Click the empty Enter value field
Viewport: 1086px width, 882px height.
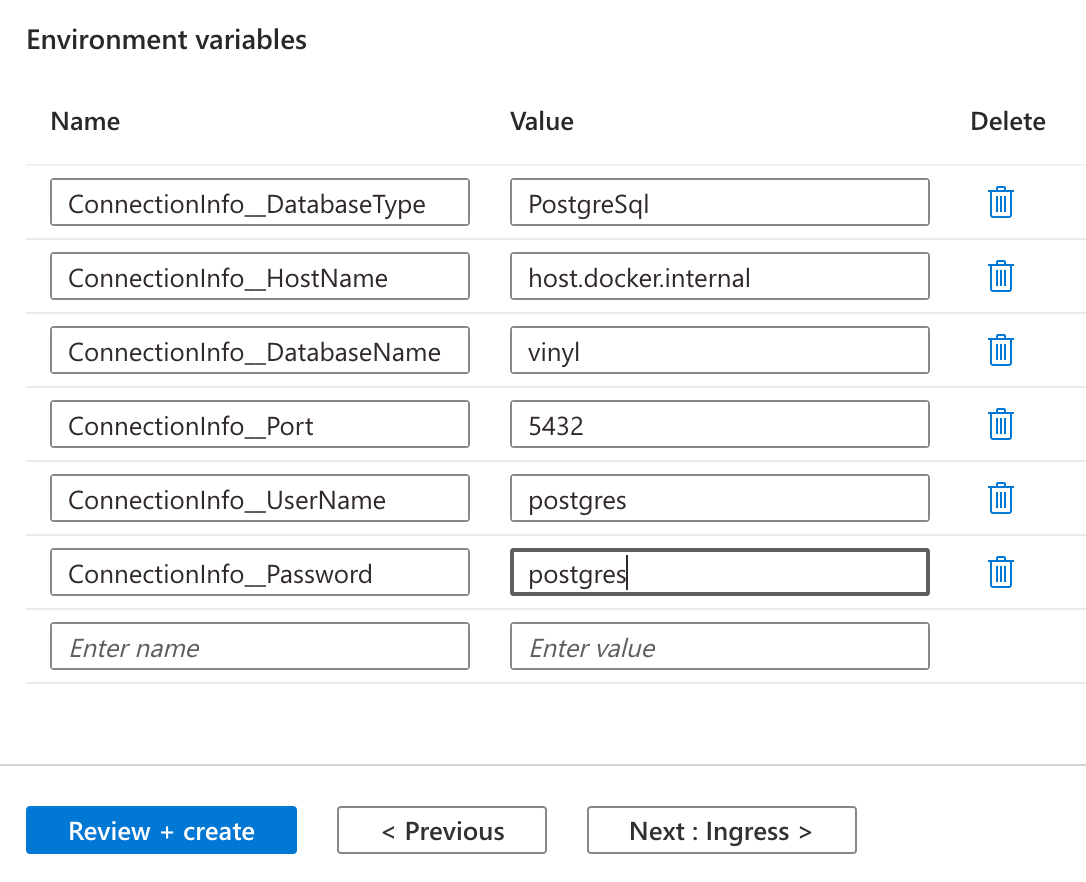(719, 646)
